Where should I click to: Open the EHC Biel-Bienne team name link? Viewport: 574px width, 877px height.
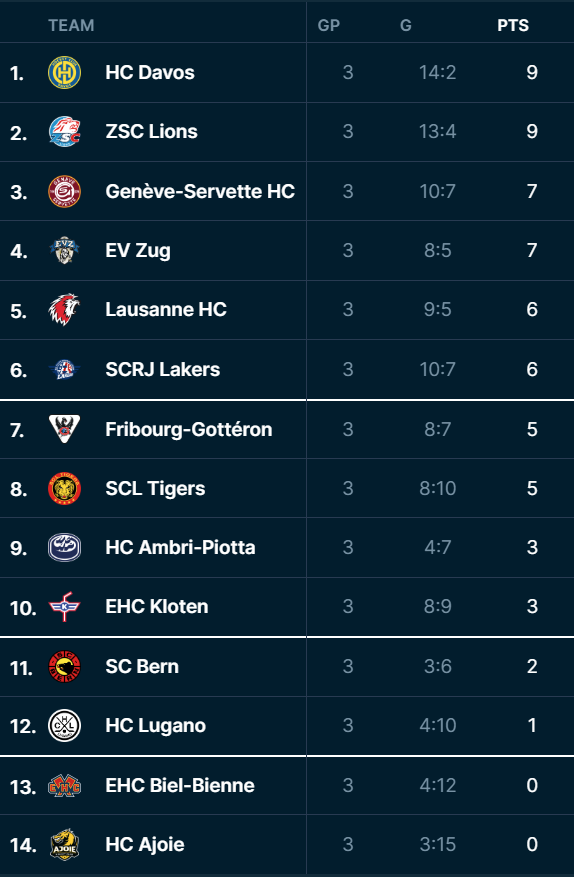tap(180, 785)
